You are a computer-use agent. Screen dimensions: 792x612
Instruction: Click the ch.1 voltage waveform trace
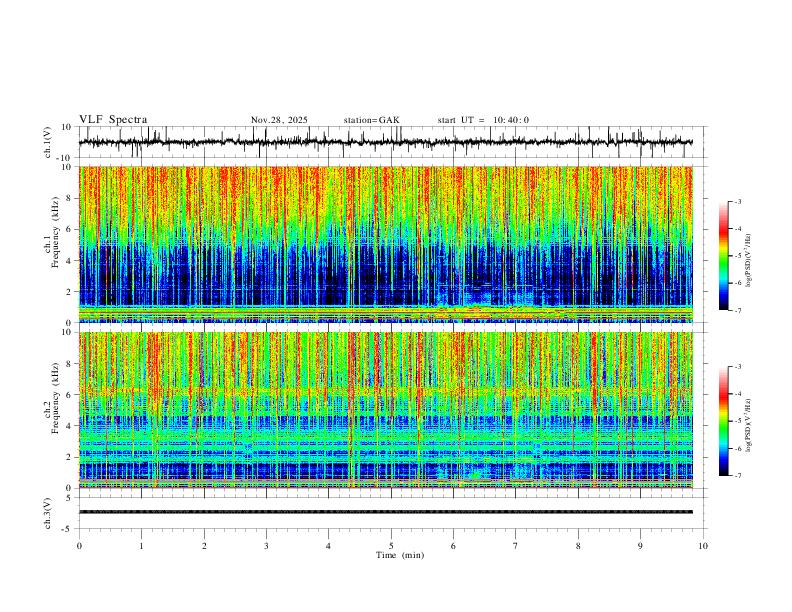(x=385, y=142)
